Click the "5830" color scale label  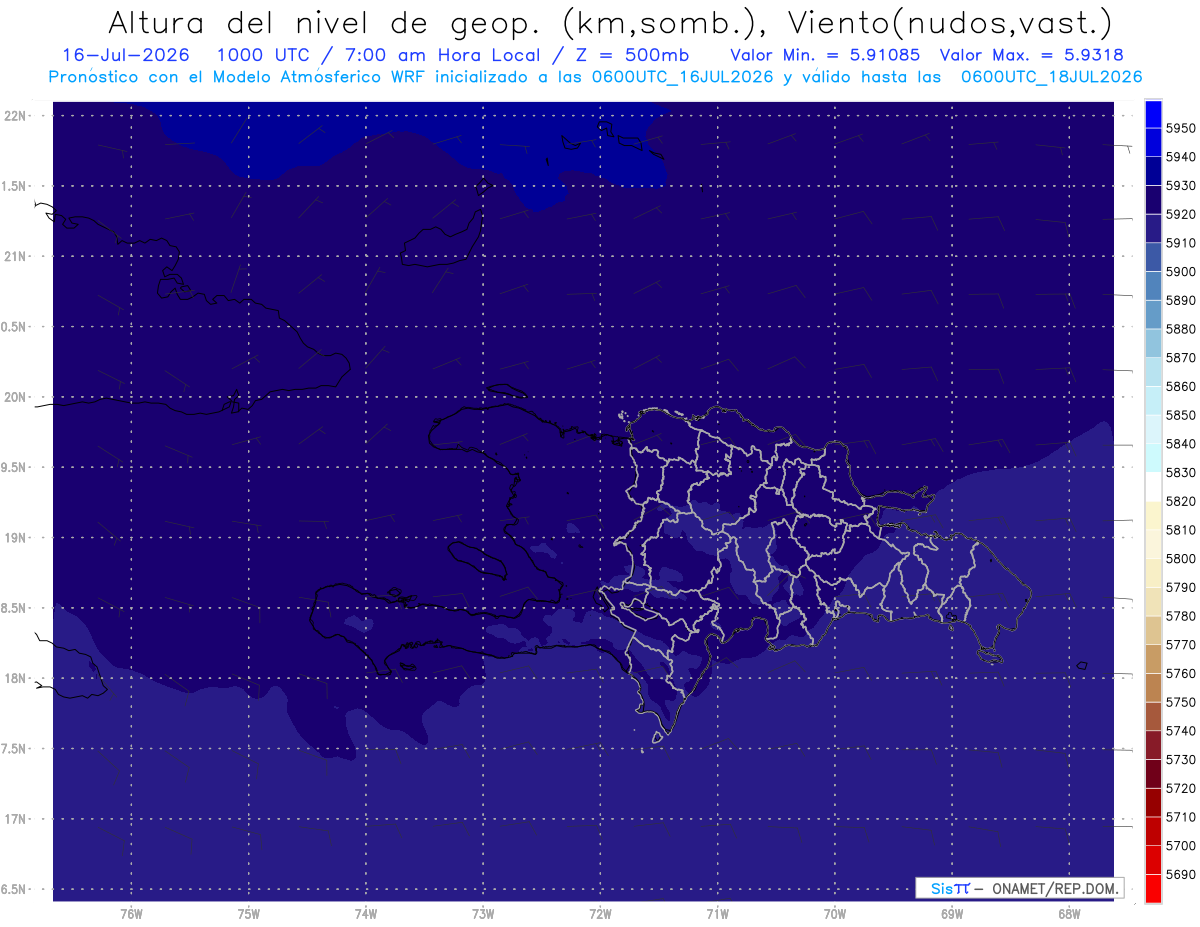(1180, 472)
